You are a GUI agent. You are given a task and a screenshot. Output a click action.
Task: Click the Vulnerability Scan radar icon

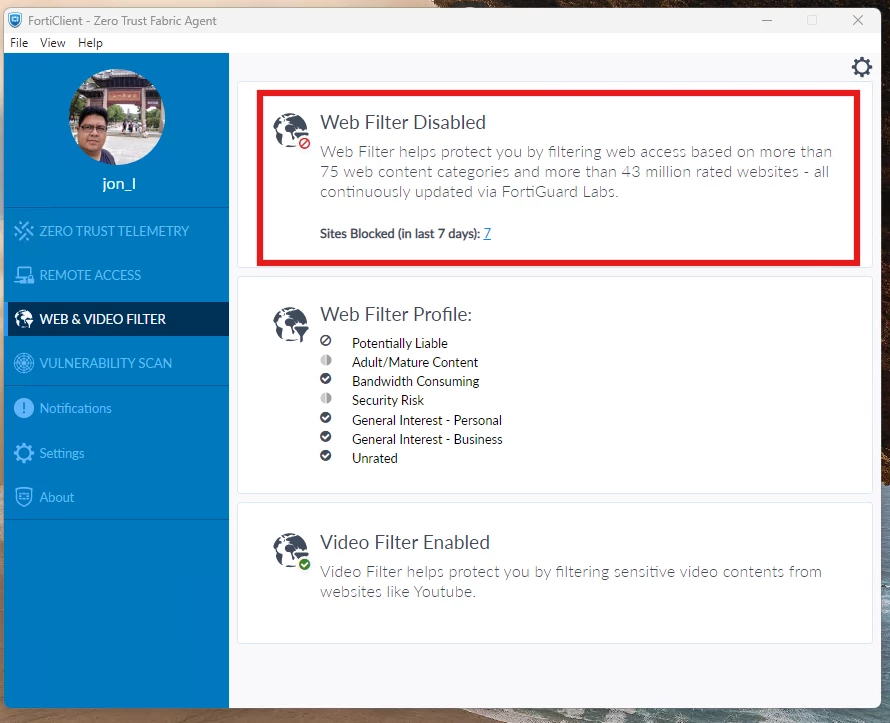tap(24, 363)
